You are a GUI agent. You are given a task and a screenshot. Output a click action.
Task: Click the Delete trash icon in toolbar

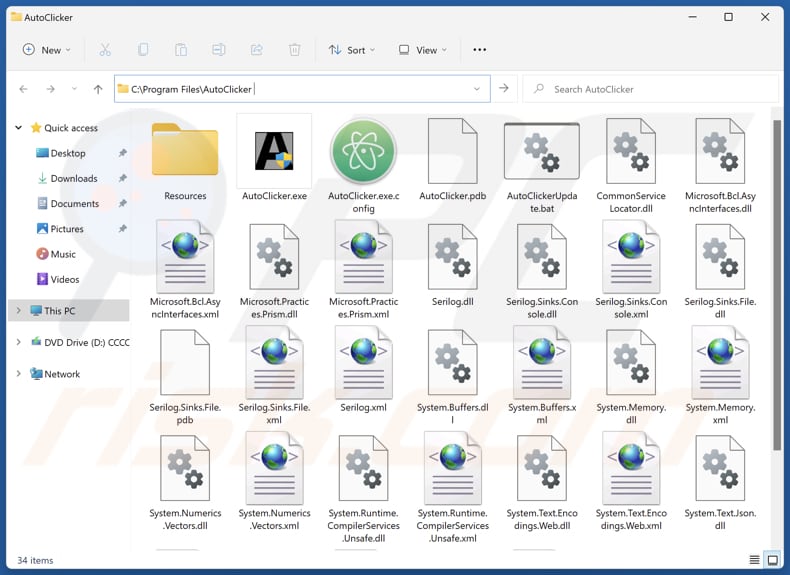[x=294, y=50]
